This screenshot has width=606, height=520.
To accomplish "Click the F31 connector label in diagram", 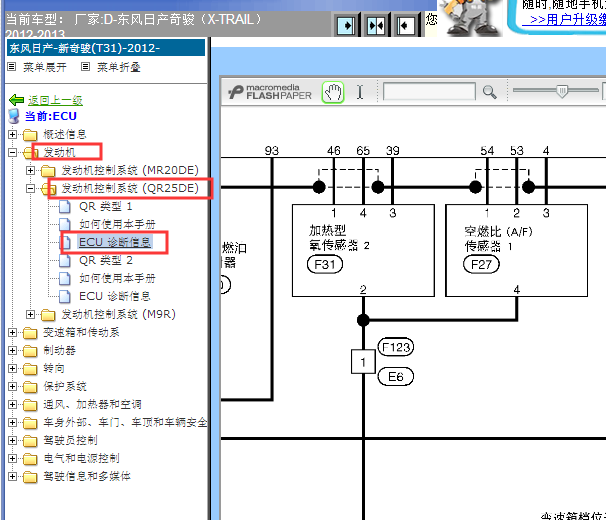I will click(x=325, y=265).
